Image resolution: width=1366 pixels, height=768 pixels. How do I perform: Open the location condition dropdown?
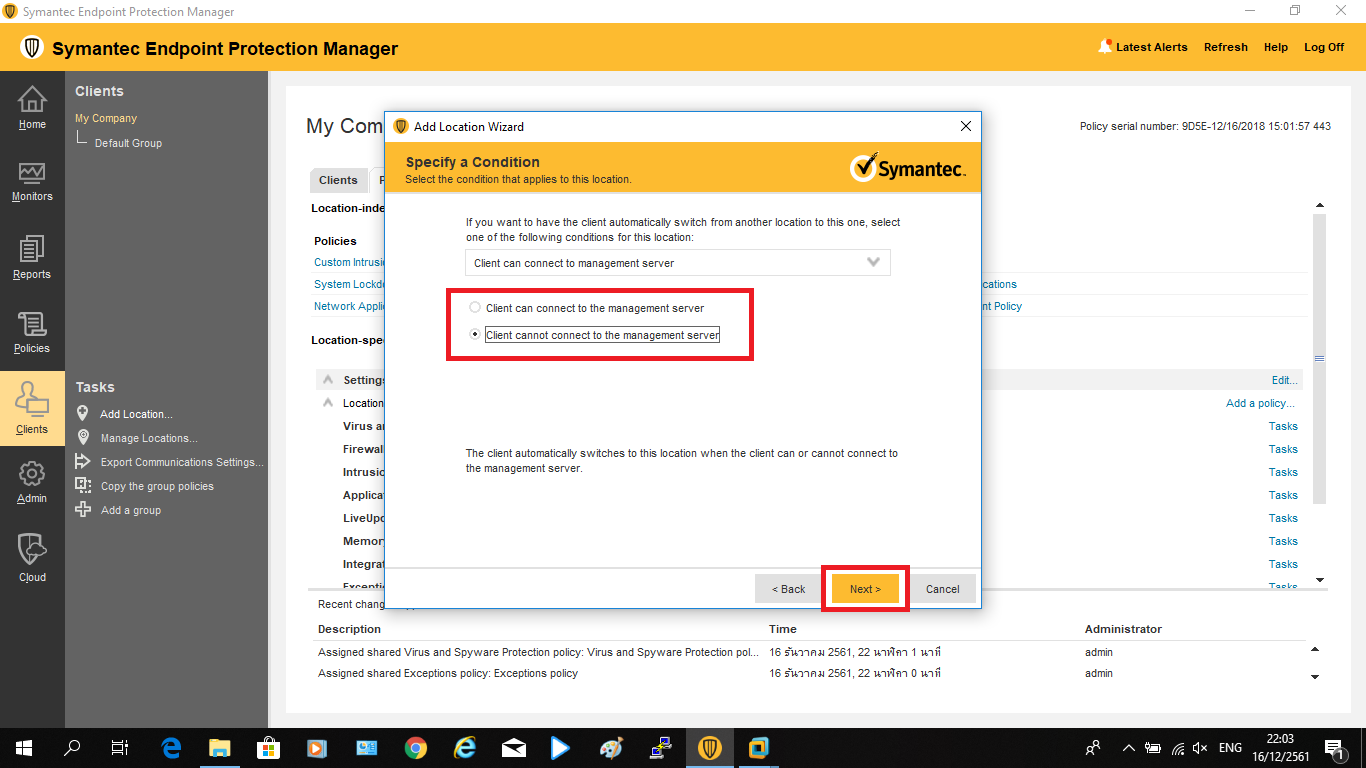[x=677, y=263]
